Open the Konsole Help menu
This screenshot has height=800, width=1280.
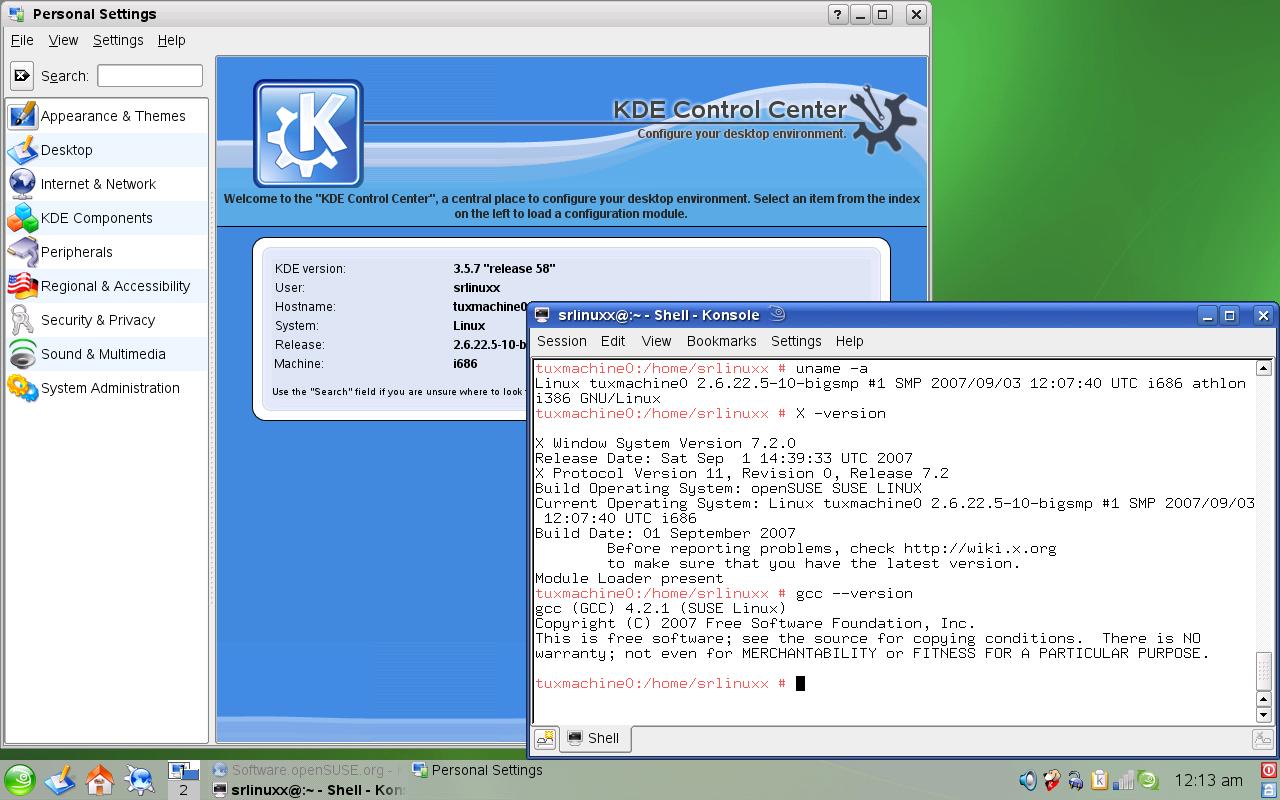coord(849,341)
